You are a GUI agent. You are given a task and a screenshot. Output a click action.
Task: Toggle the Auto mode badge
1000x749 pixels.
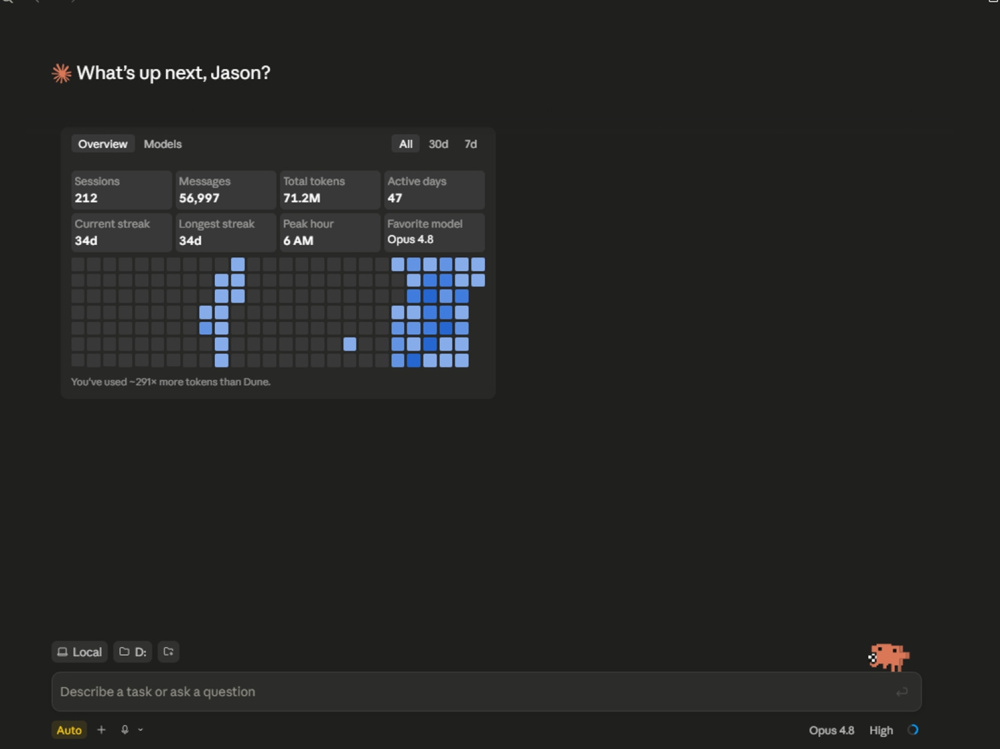[69, 730]
